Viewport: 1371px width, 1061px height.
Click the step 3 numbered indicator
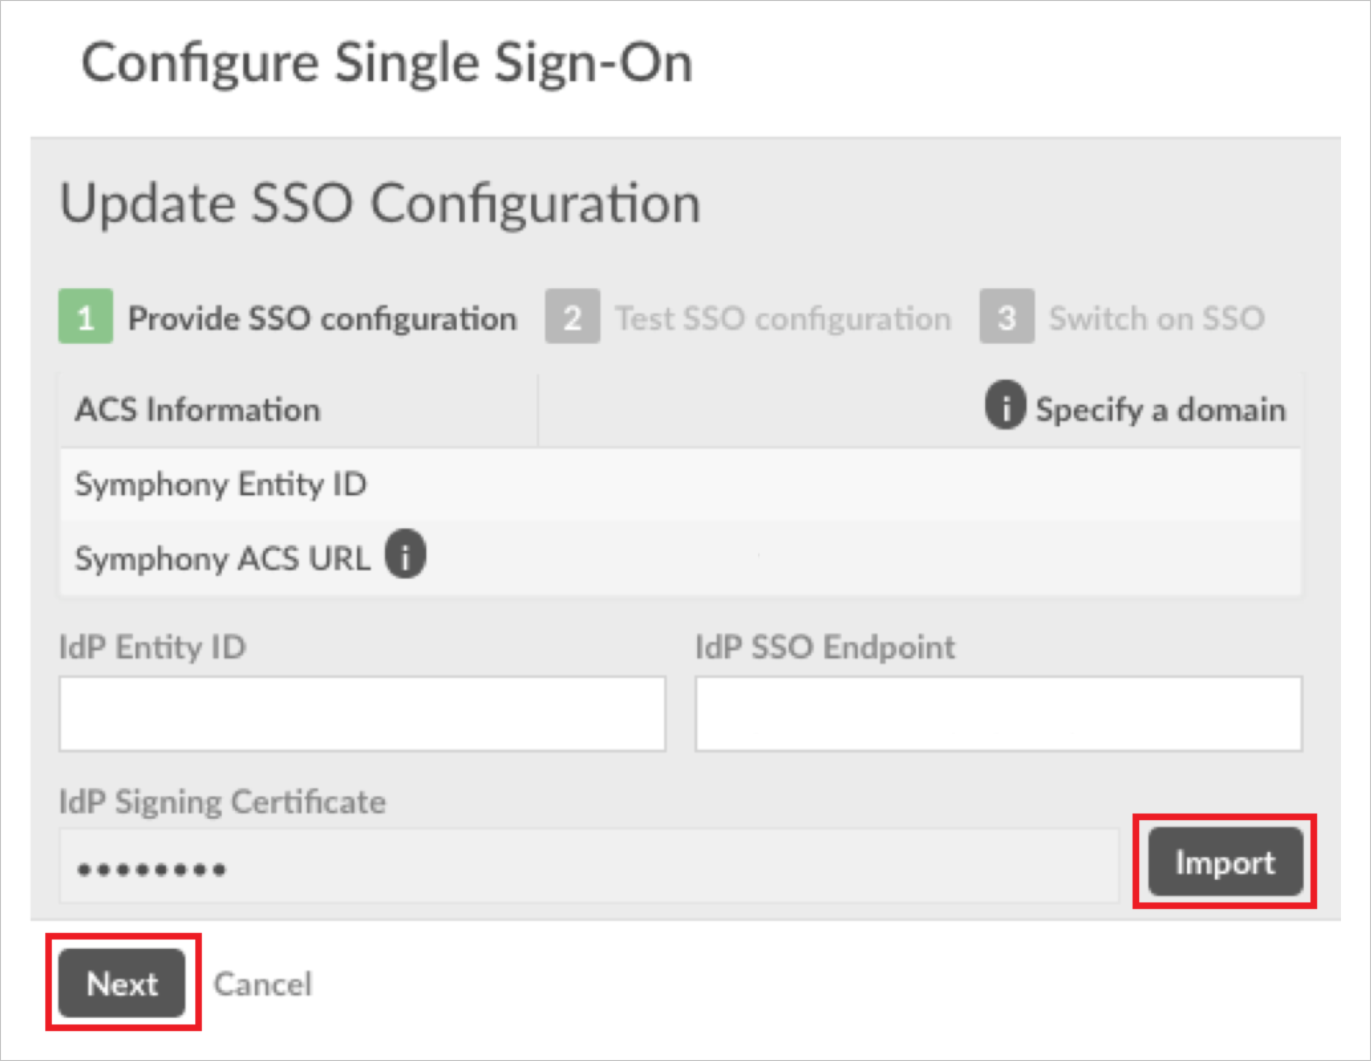point(1006,317)
